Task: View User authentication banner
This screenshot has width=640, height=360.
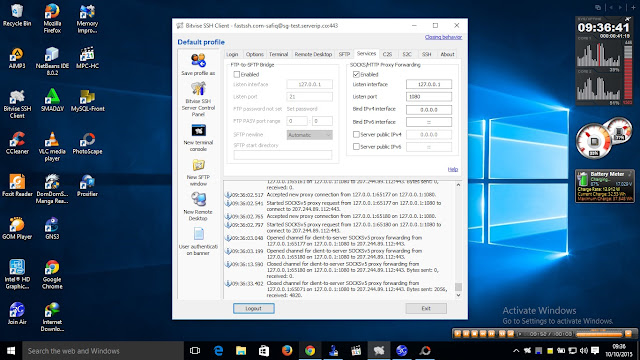Action: [x=198, y=242]
